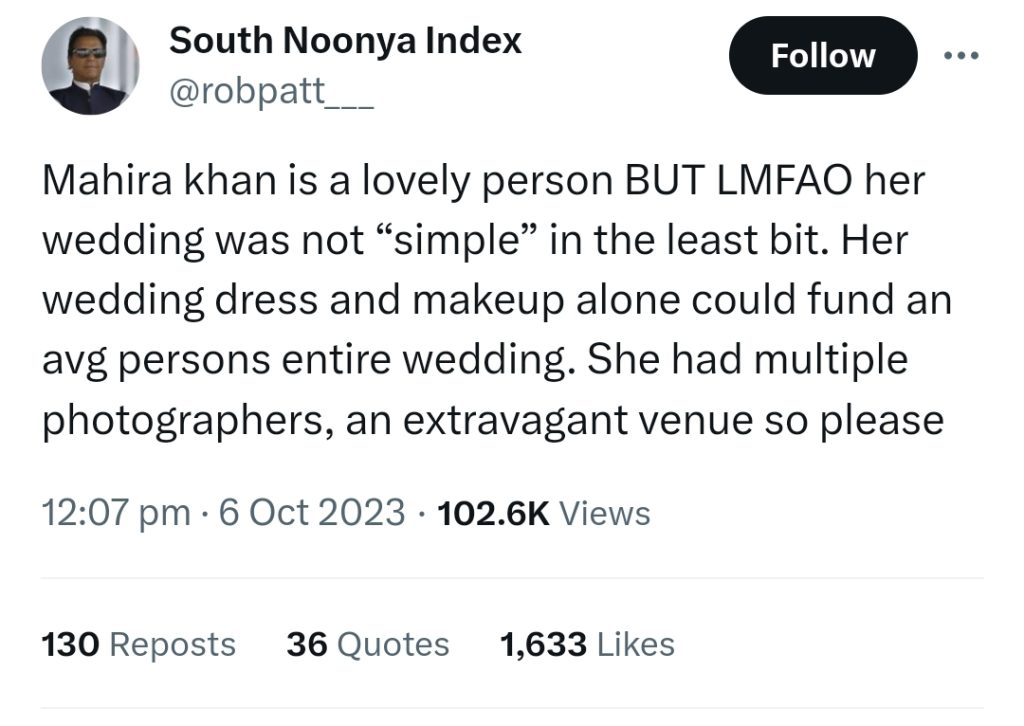The height and width of the screenshot is (726, 1024).
Task: Click the tweet line starting with "photographers"
Action: pyautogui.click(x=493, y=420)
